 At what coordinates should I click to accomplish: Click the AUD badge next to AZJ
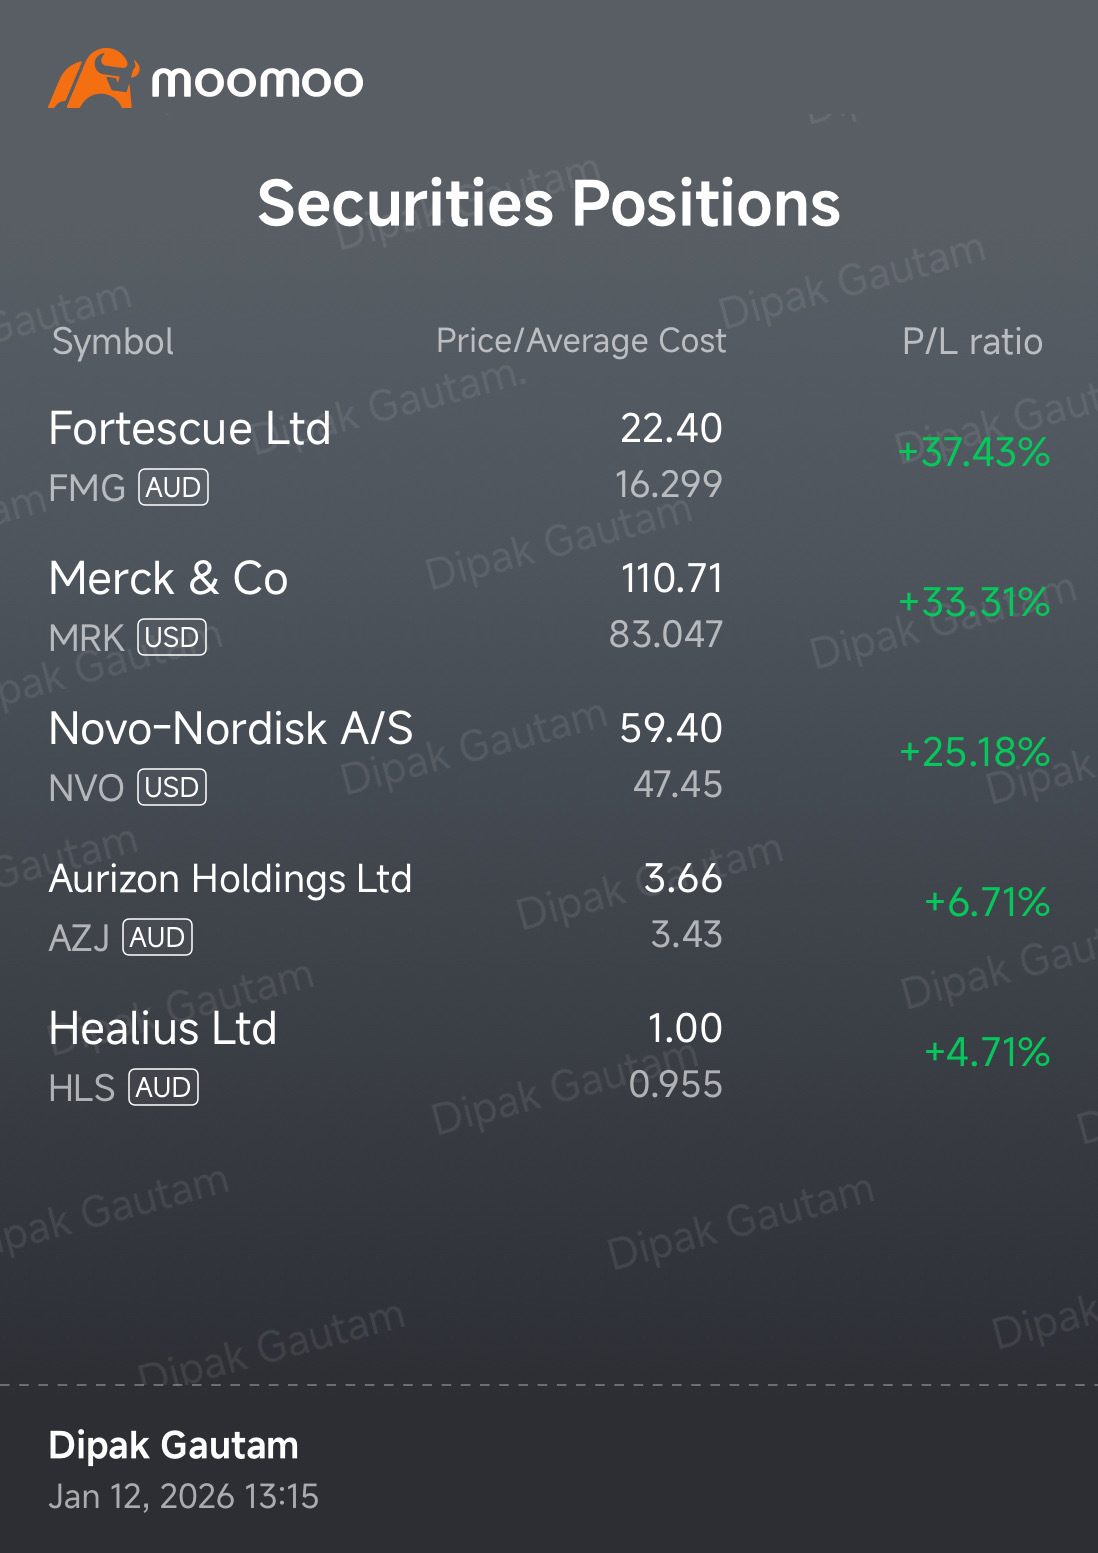click(157, 938)
